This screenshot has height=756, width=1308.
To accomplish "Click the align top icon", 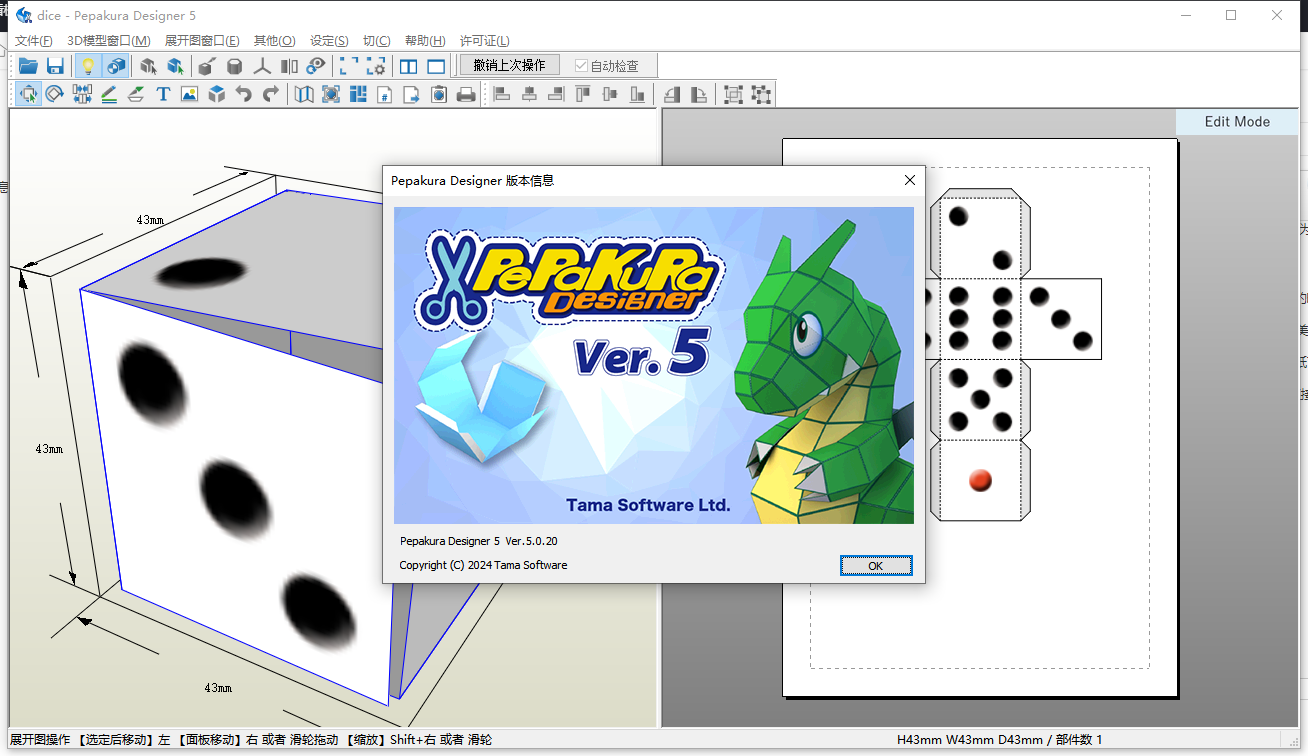I will tap(584, 94).
